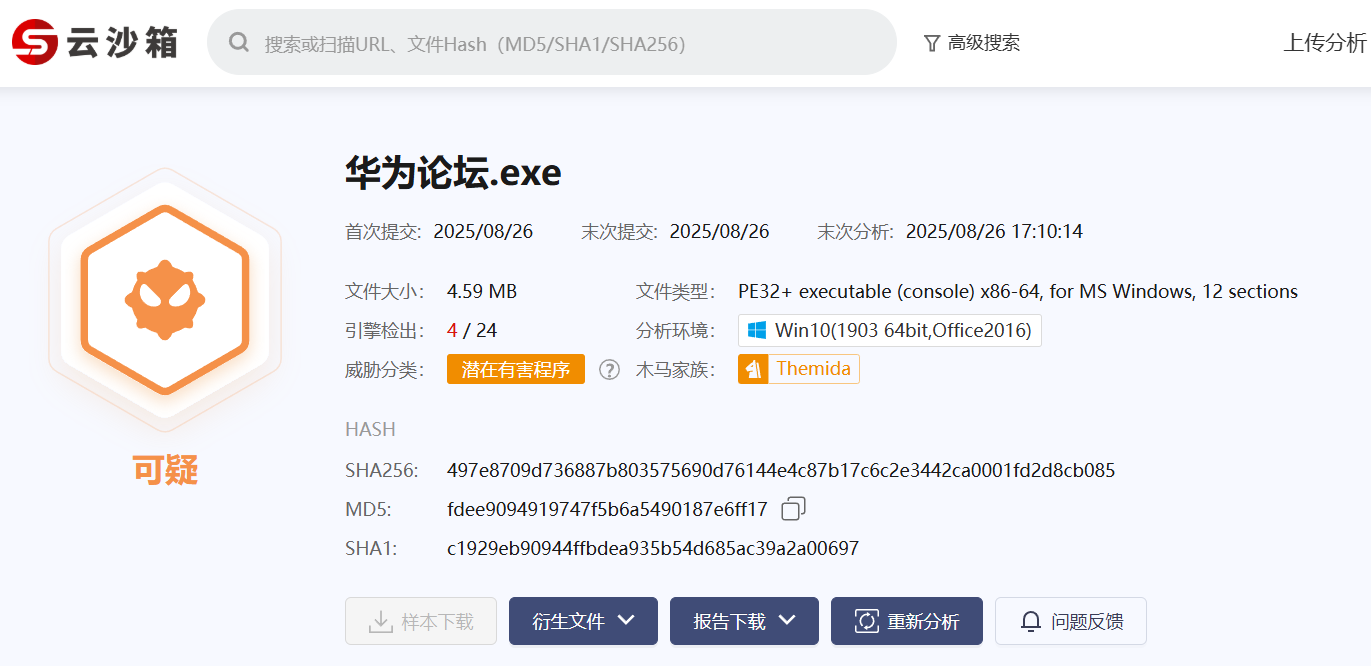Screen dimensions: 1371x666
Task: Click the 问题反馈 feedback button
Action: [1071, 621]
